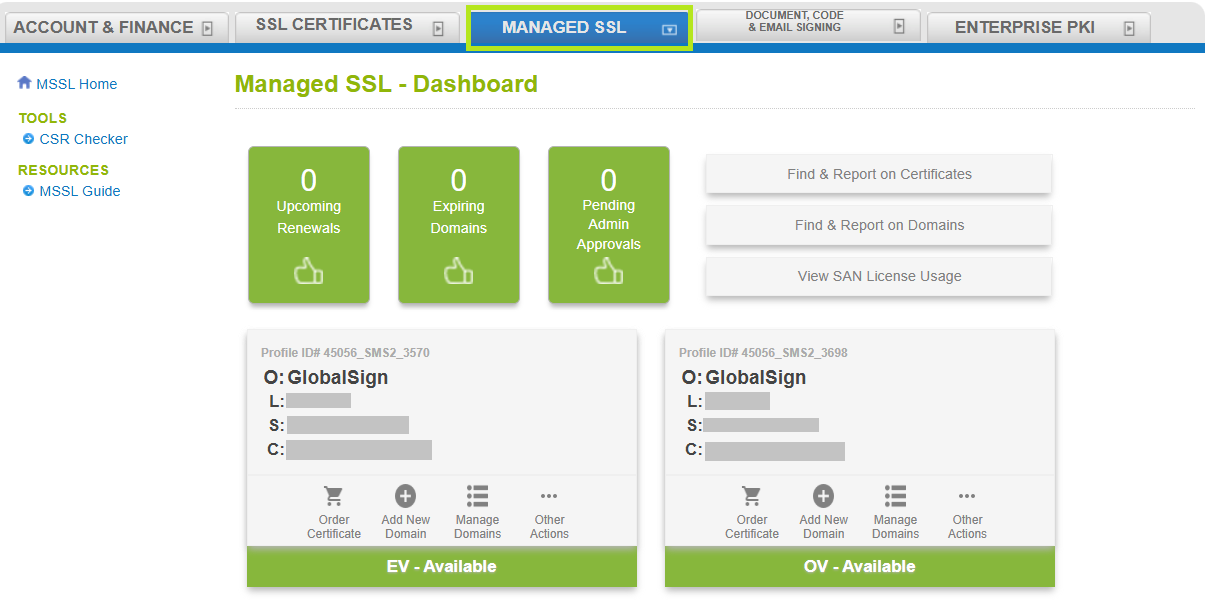Click the Add New Domain plus icon on EV profile
This screenshot has height=601, width=1209.
[405, 495]
